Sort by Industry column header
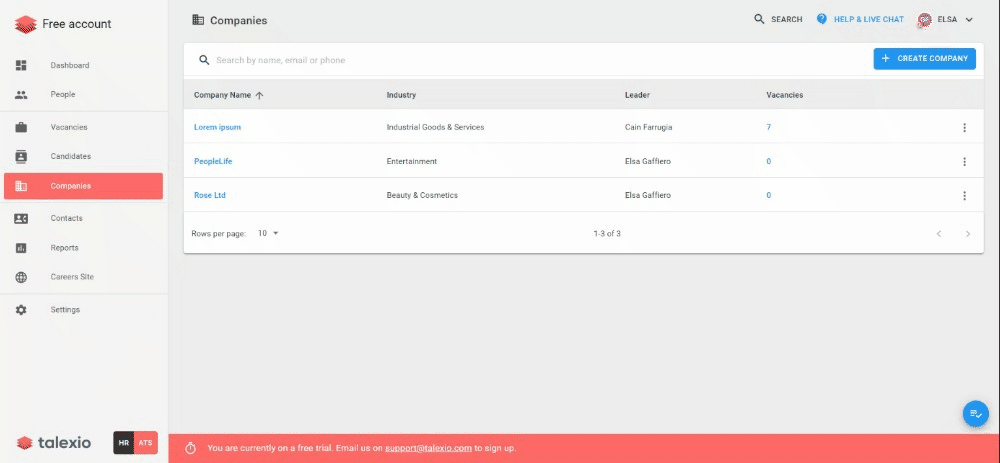1000x463 pixels. click(x=401, y=95)
